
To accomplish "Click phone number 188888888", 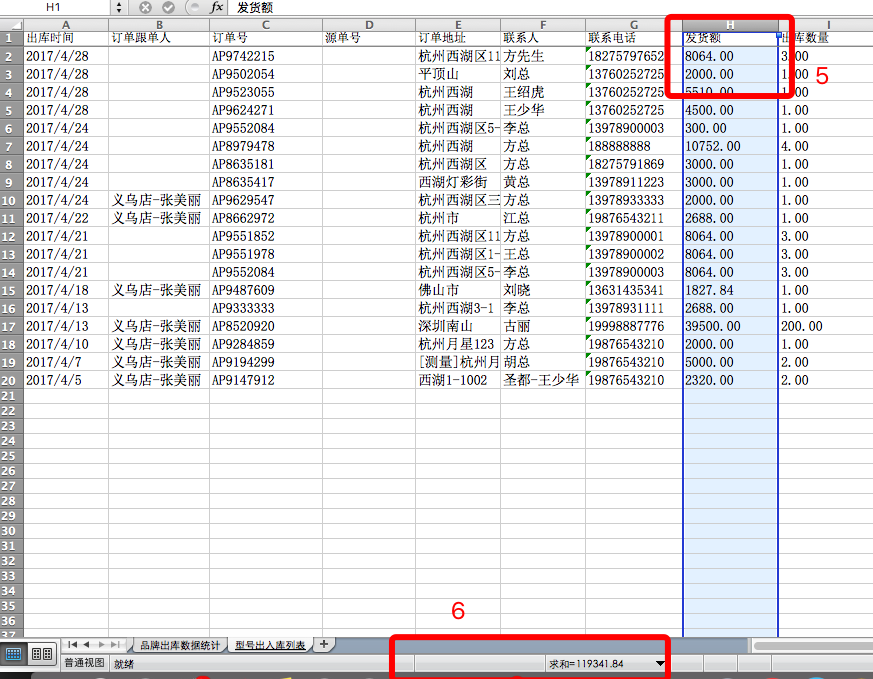I will click(x=634, y=146).
